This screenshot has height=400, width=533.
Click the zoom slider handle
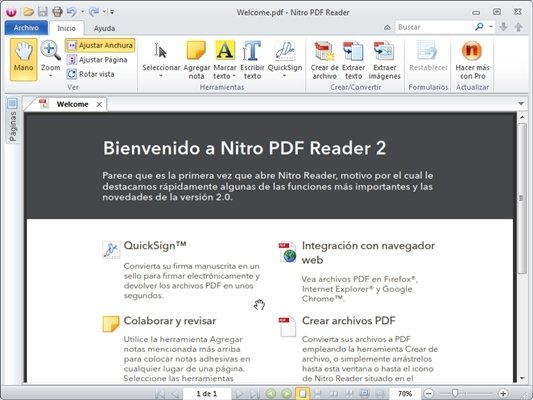(455, 393)
